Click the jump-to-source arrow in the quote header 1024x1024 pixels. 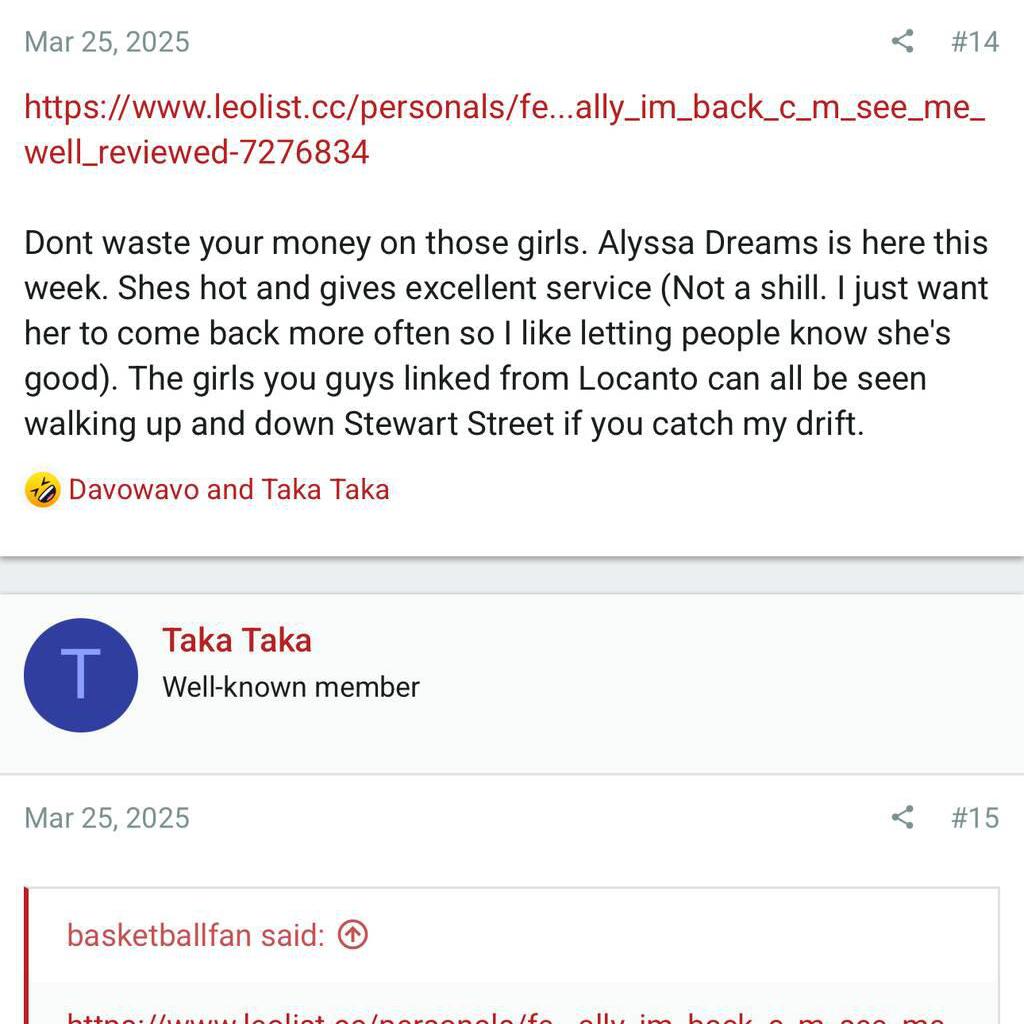point(352,935)
